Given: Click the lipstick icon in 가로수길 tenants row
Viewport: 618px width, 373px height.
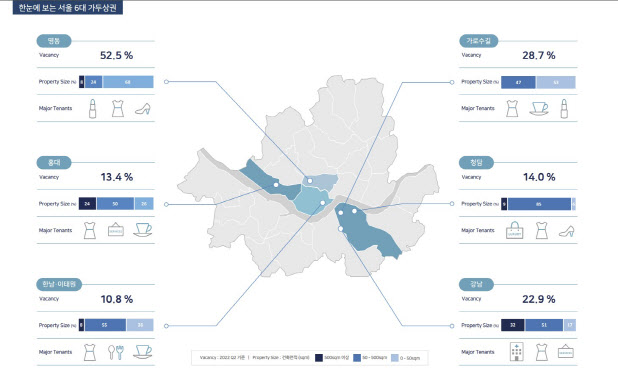Looking at the screenshot, I should [564, 108].
